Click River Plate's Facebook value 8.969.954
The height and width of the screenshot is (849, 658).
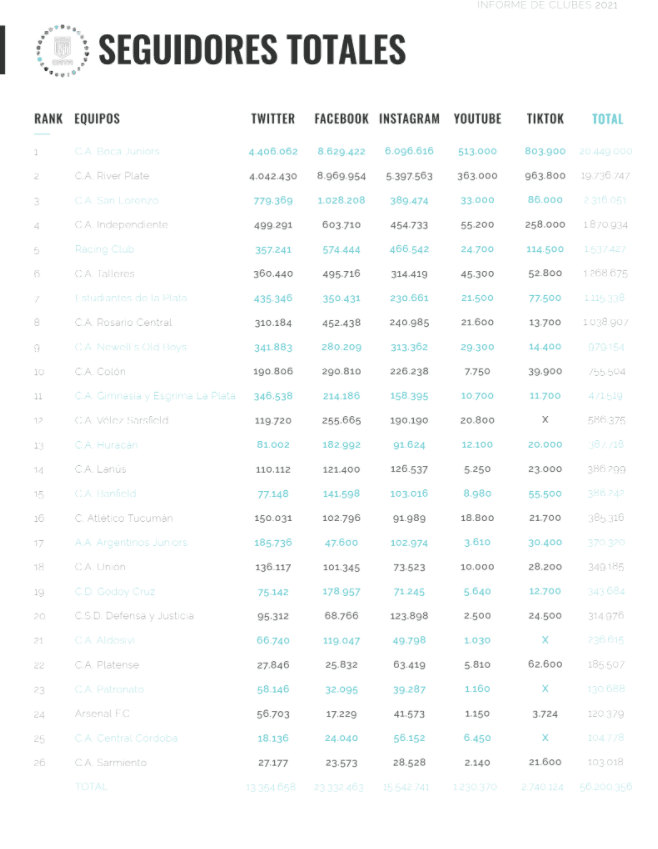pos(341,176)
